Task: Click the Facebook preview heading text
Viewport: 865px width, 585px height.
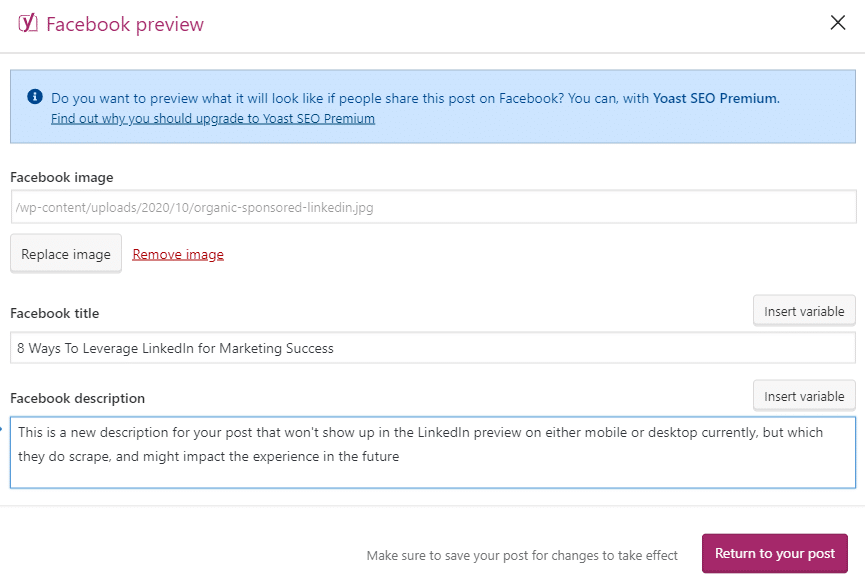Action: [125, 24]
